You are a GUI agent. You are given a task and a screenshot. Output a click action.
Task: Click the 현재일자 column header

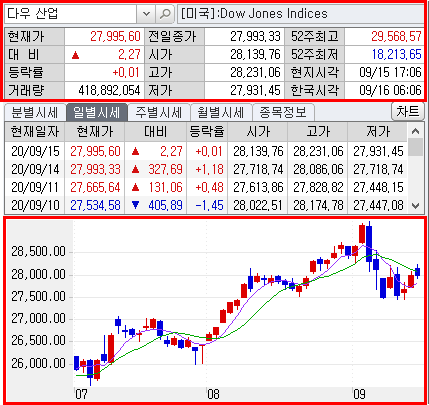35,132
